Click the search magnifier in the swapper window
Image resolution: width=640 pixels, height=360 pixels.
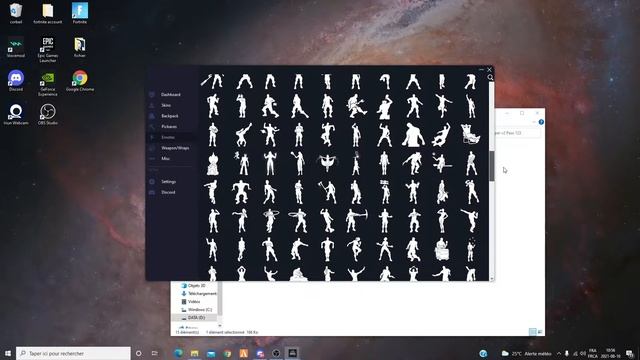coord(490,78)
